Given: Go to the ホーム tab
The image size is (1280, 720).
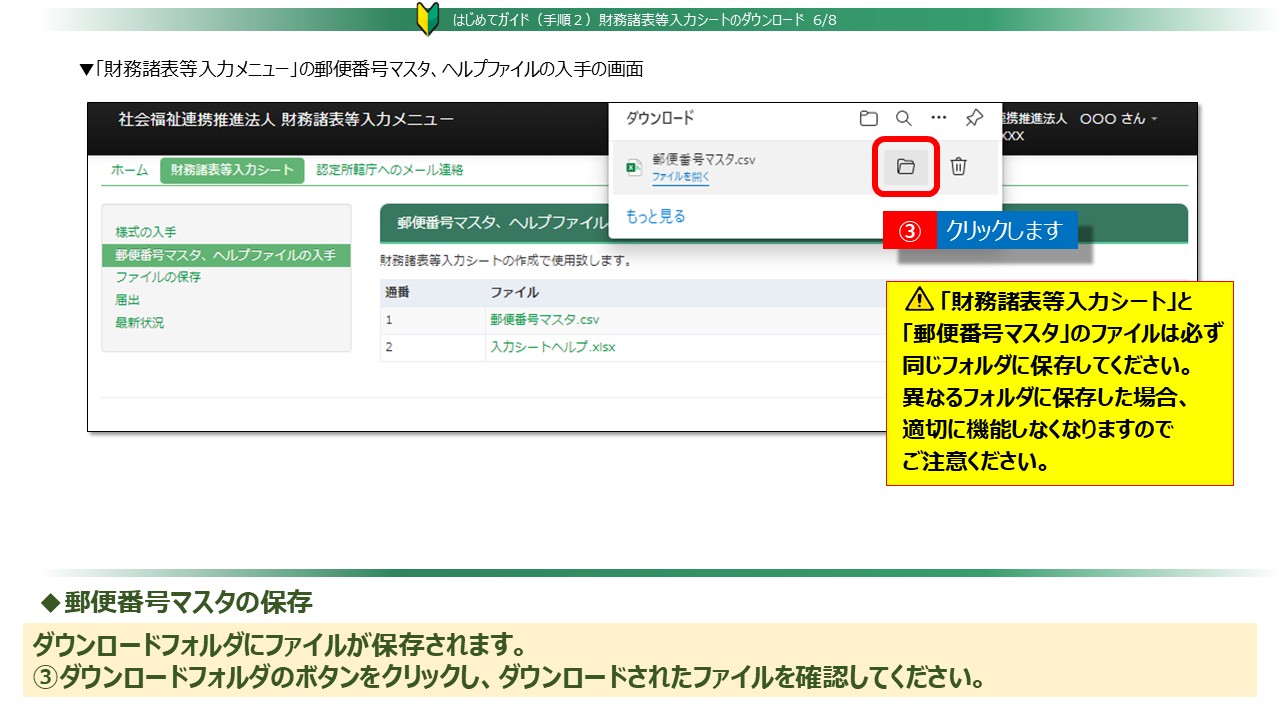Looking at the screenshot, I should click(x=129, y=170).
